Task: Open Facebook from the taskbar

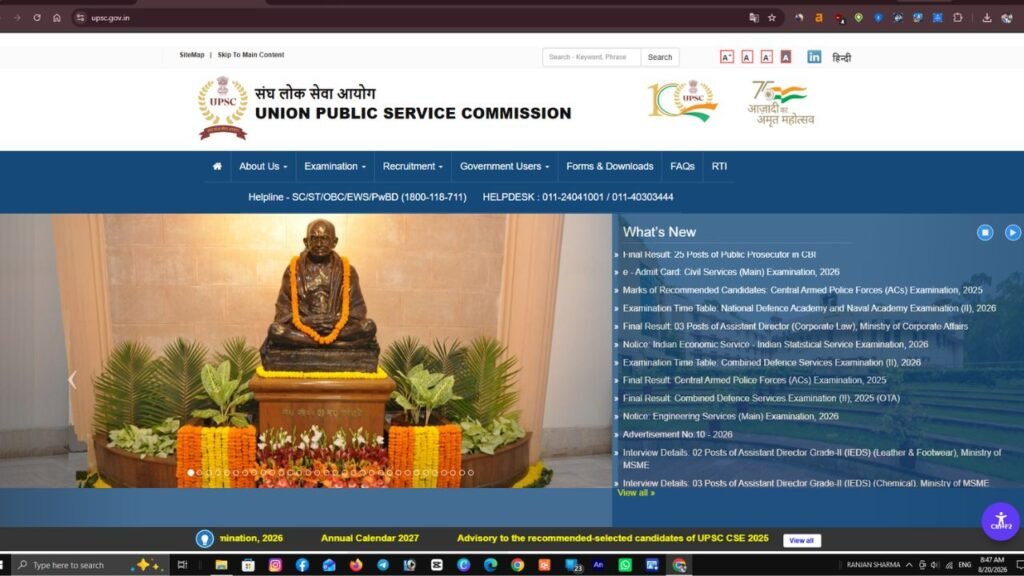Action: 302,565
